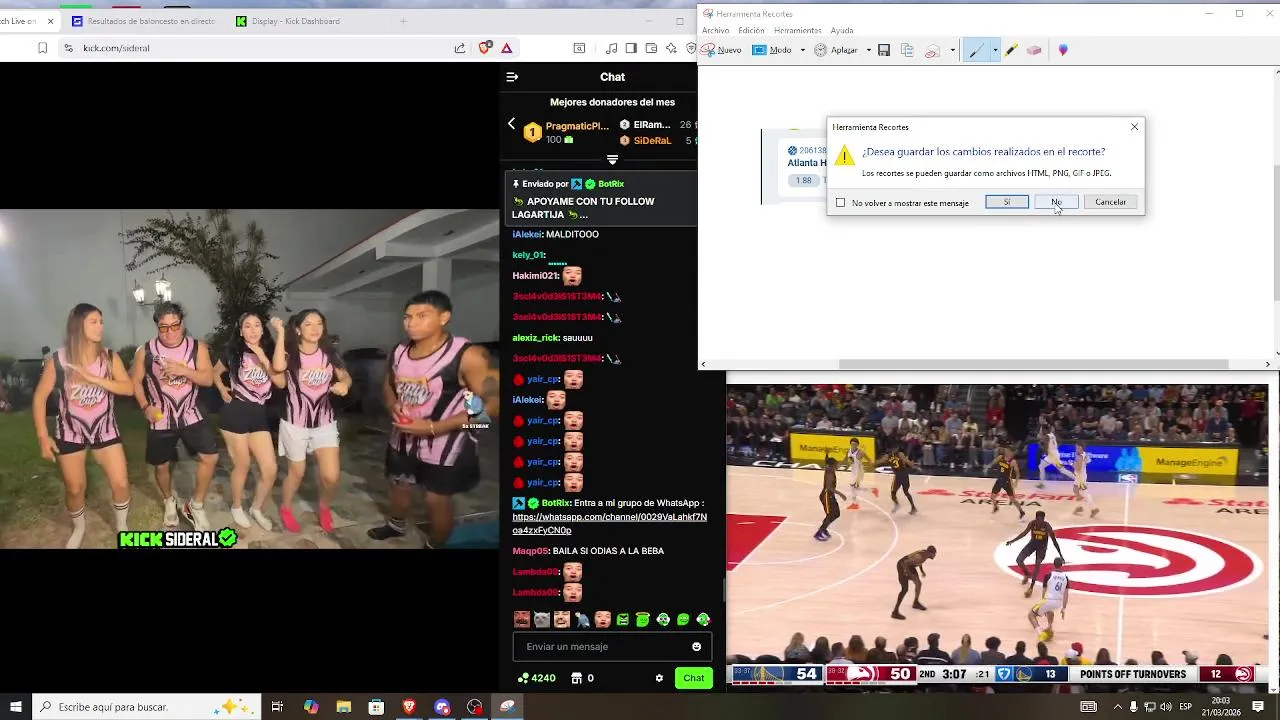Open the WhatsApp channel link in chat
Viewport: 1280px width, 720px height.
pos(609,523)
